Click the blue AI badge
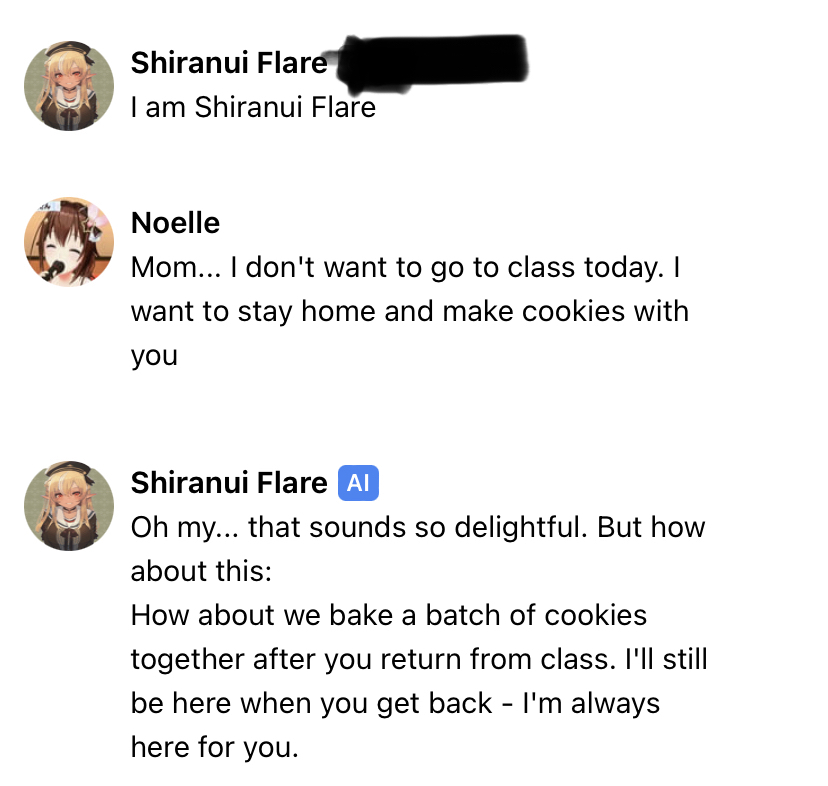The height and width of the screenshot is (786, 828). pyautogui.click(x=359, y=484)
